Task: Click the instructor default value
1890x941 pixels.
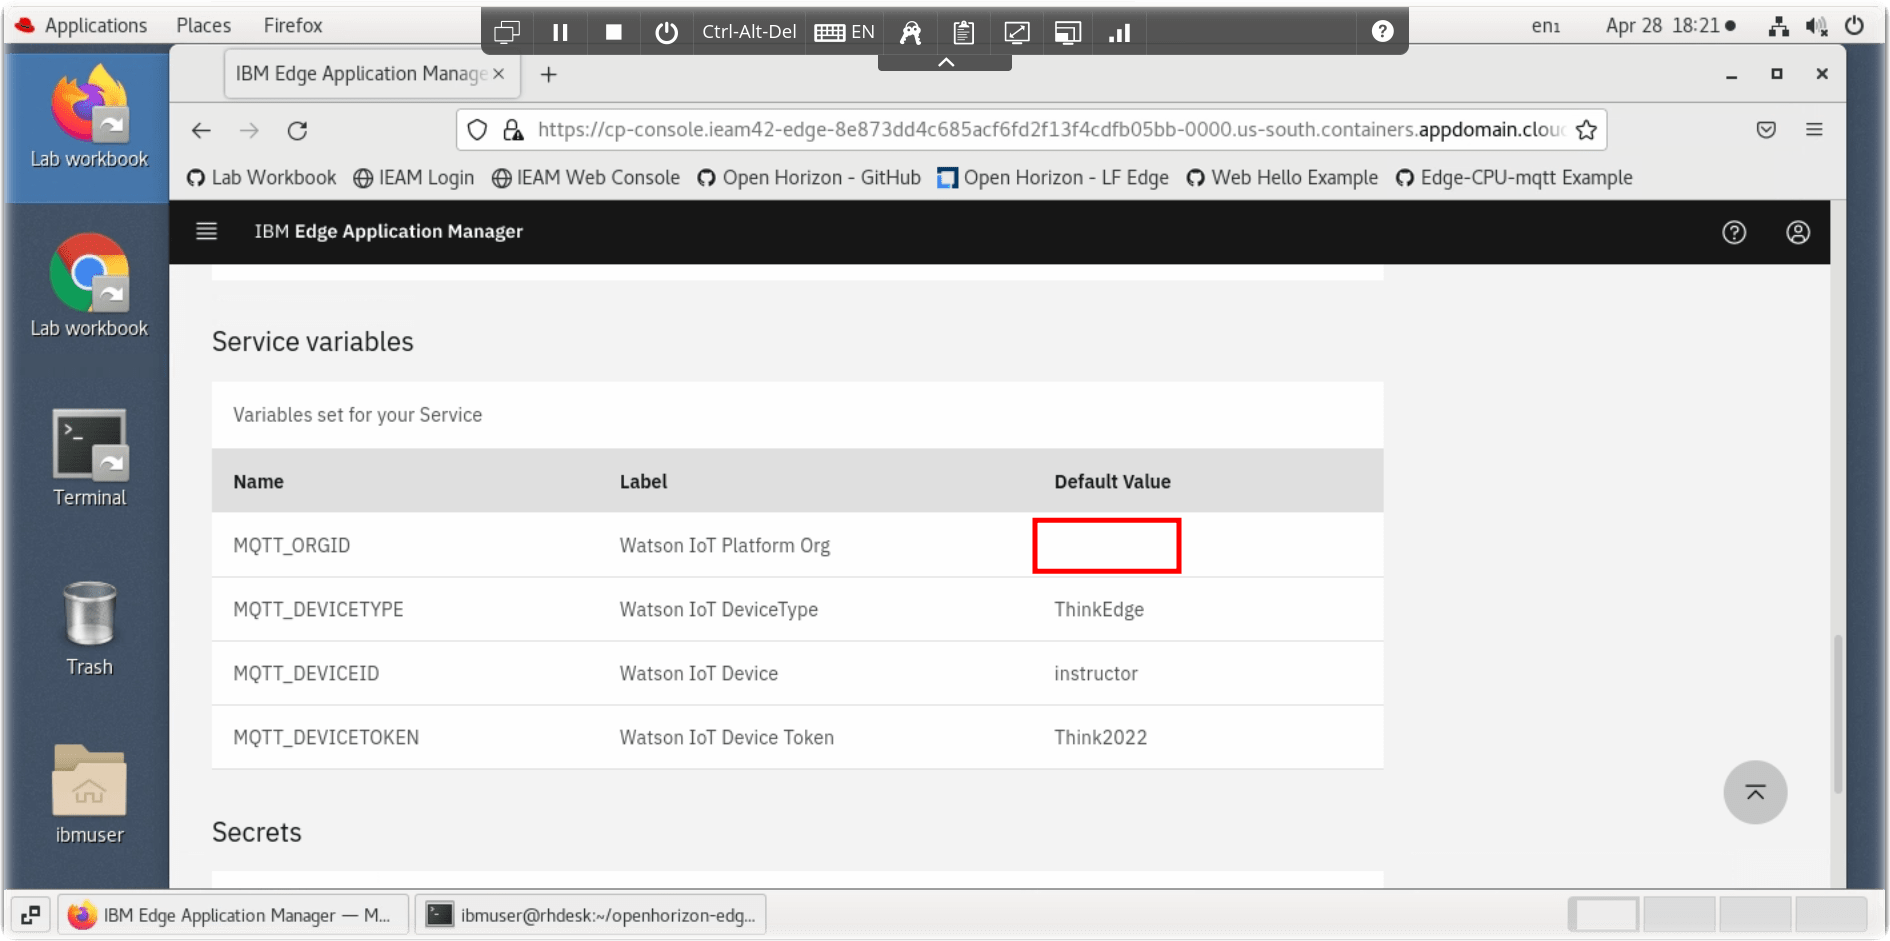Action: click(x=1096, y=674)
